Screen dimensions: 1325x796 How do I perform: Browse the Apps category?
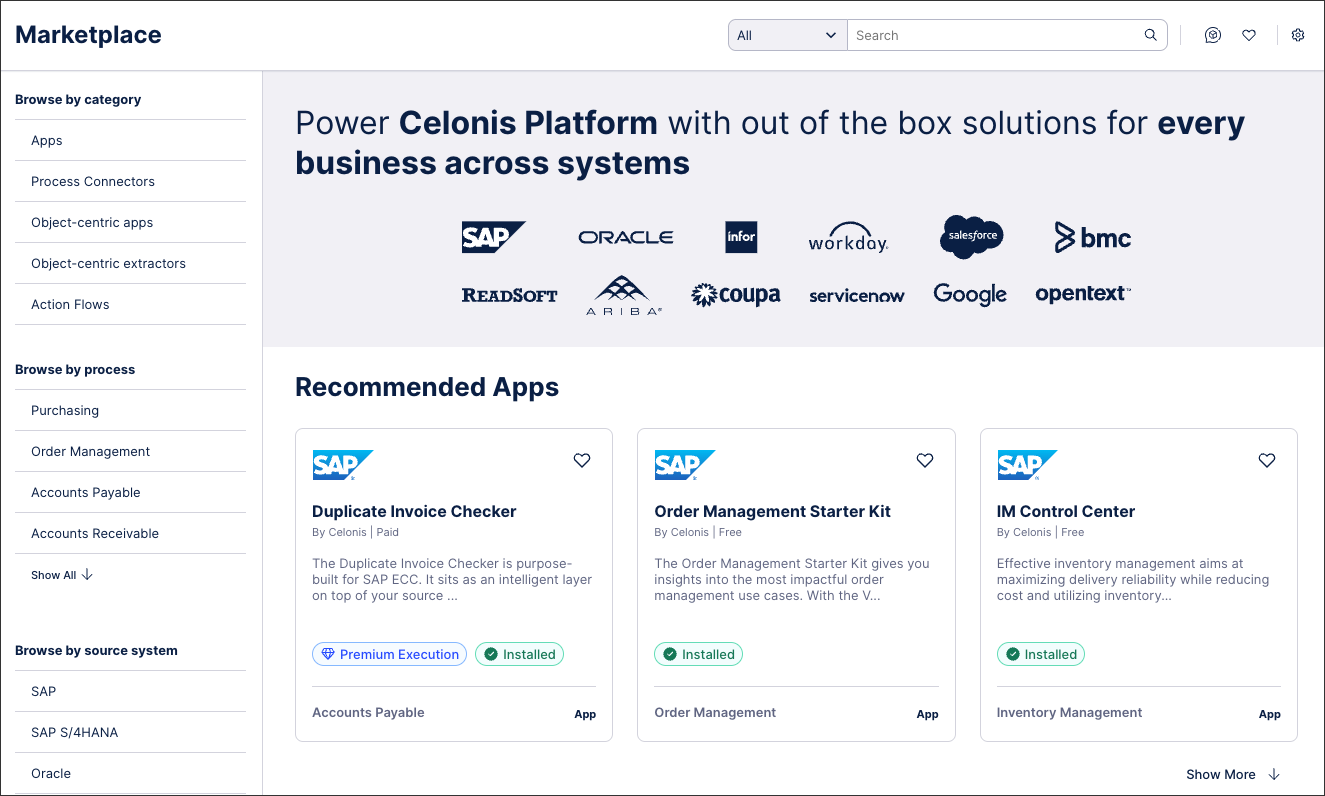coord(130,140)
